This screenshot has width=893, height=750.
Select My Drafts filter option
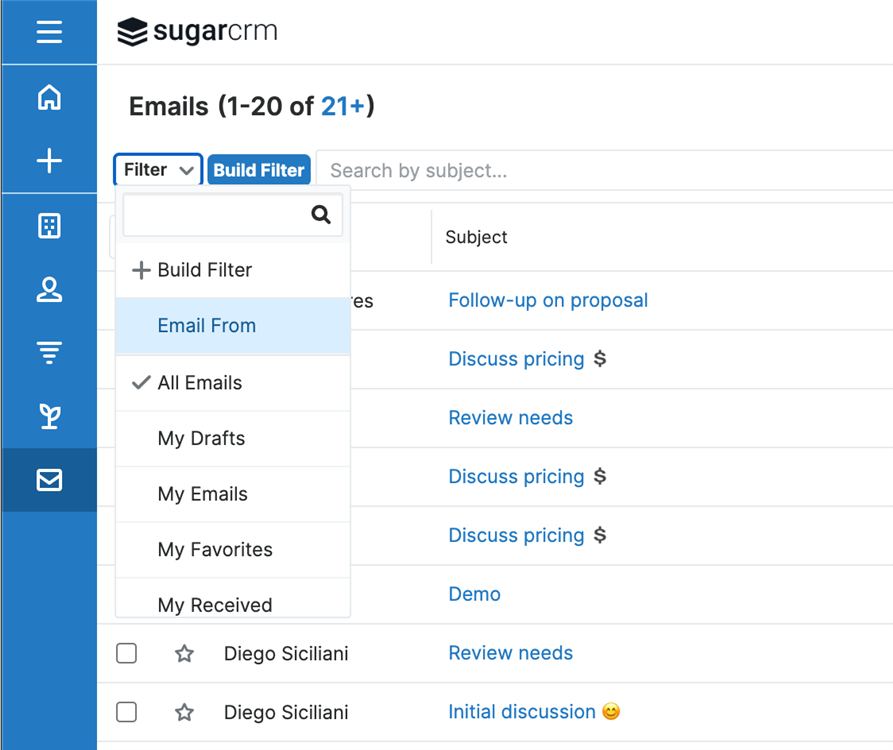point(201,438)
